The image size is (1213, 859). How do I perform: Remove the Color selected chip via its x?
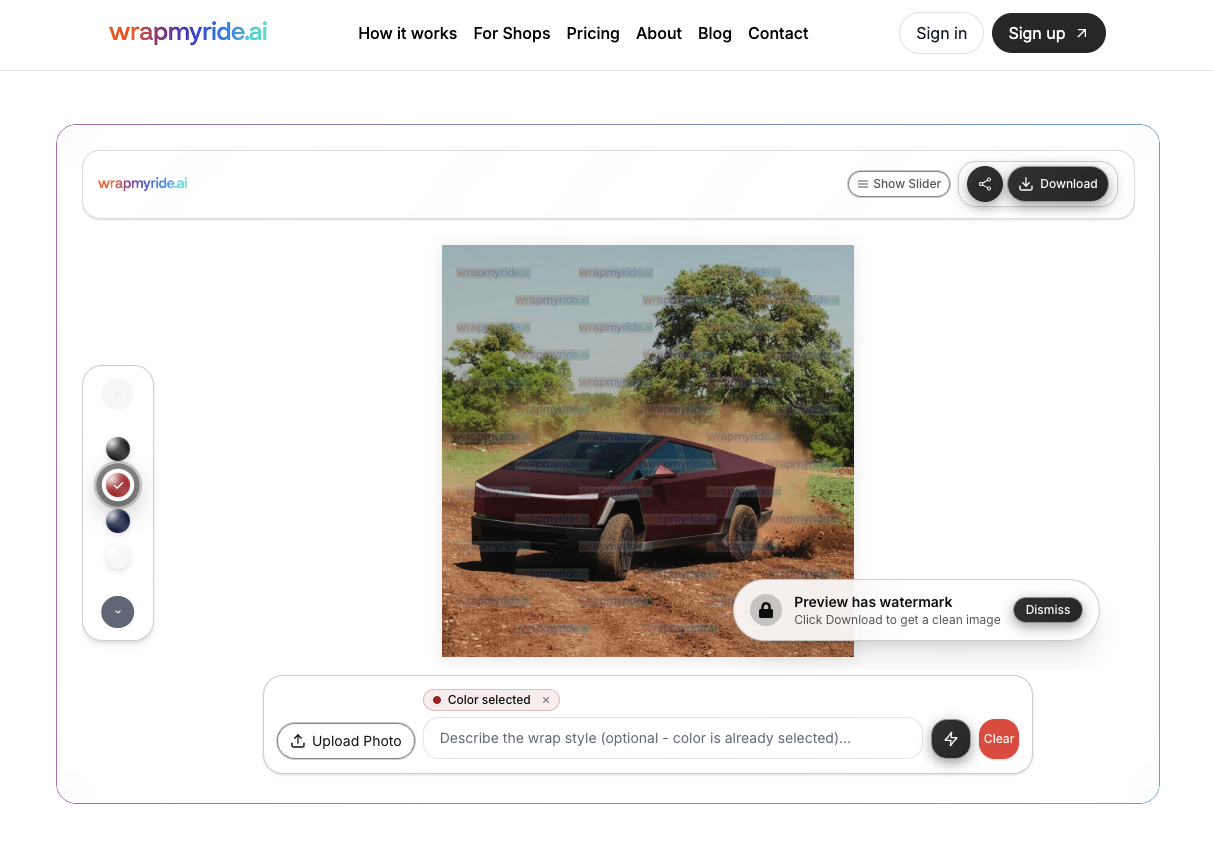[545, 700]
